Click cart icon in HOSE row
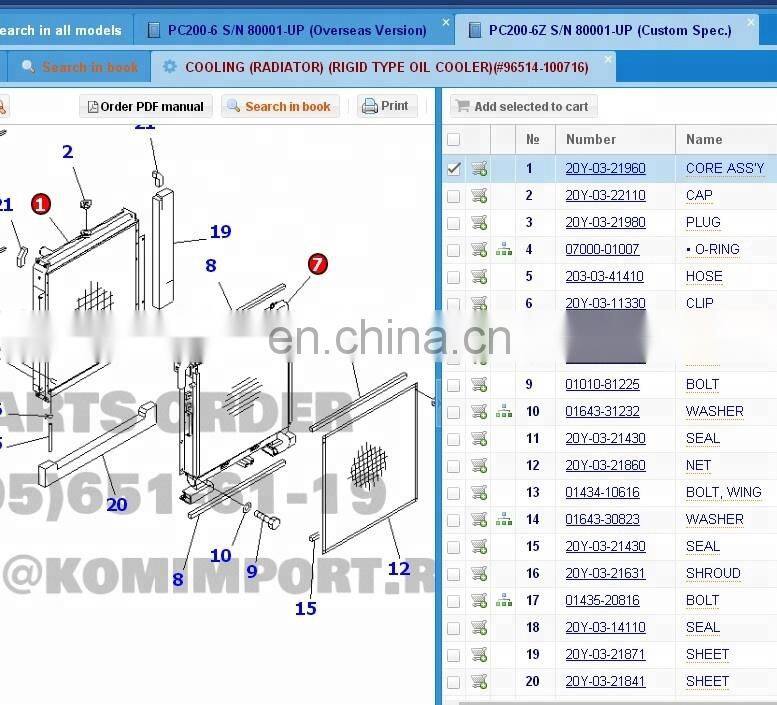777x705 pixels. pos(479,276)
